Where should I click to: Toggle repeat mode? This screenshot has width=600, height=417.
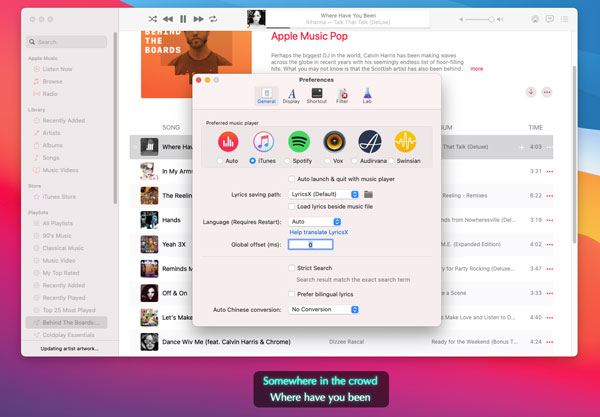pos(213,19)
